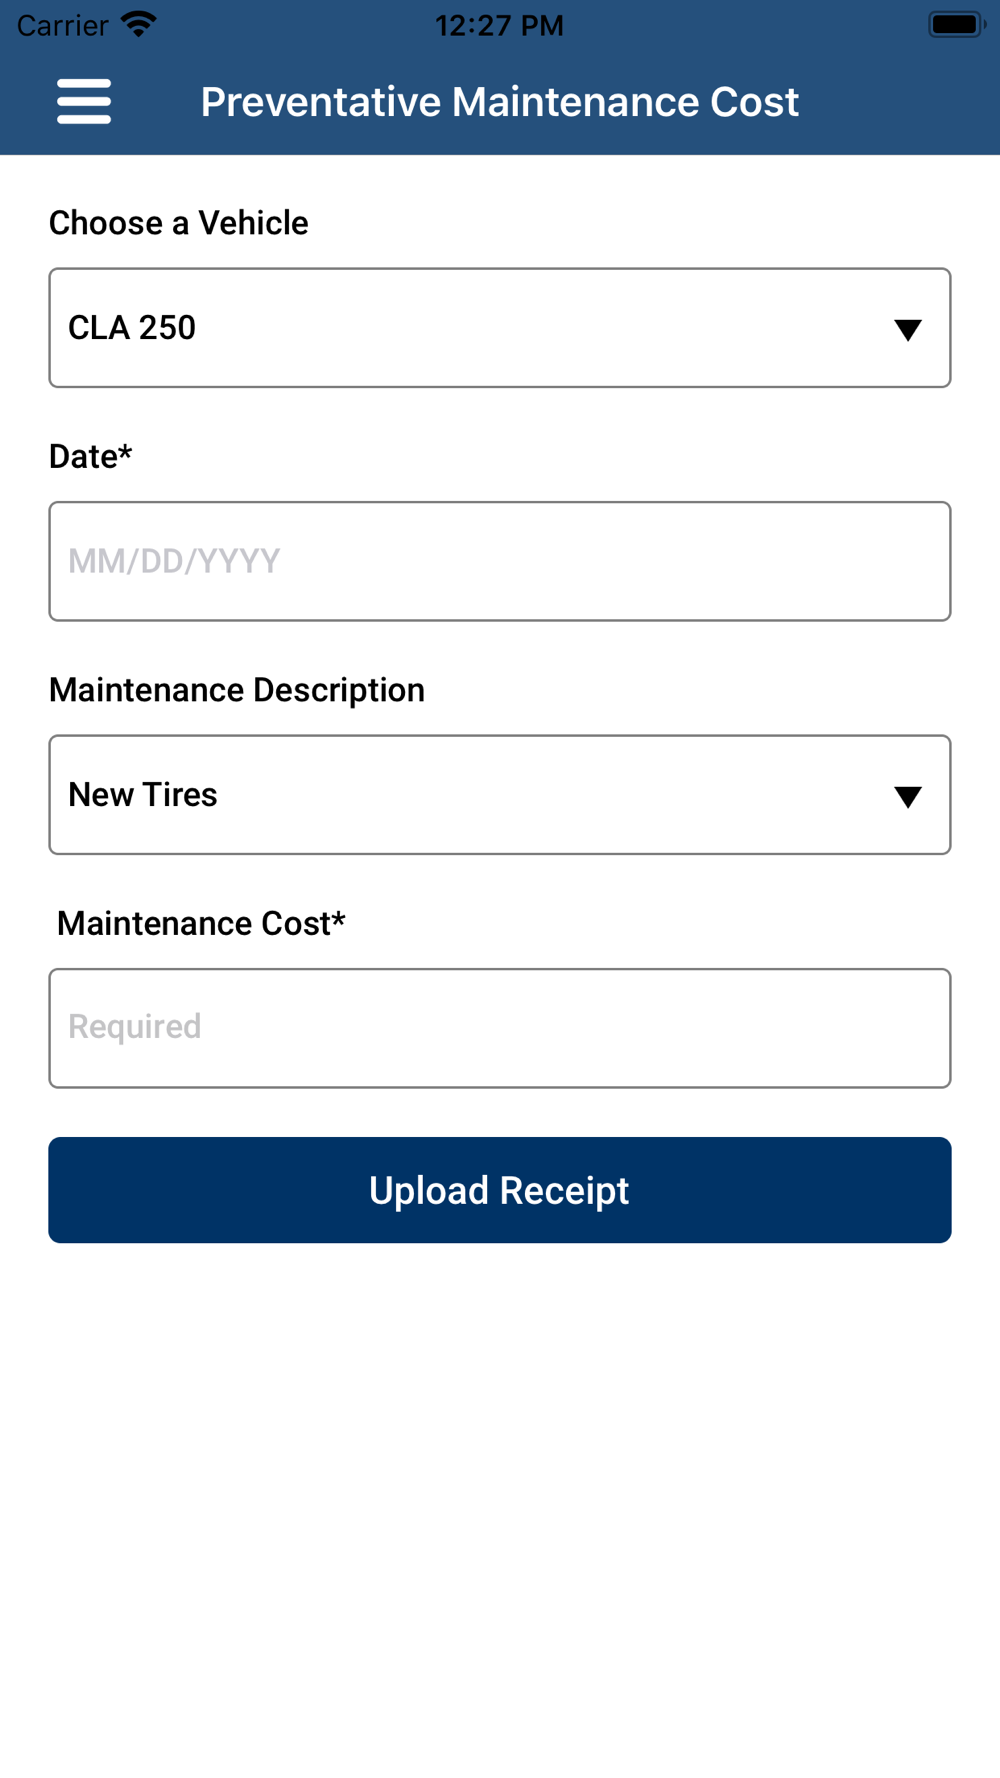Tap the battery indicator icon

tap(957, 24)
